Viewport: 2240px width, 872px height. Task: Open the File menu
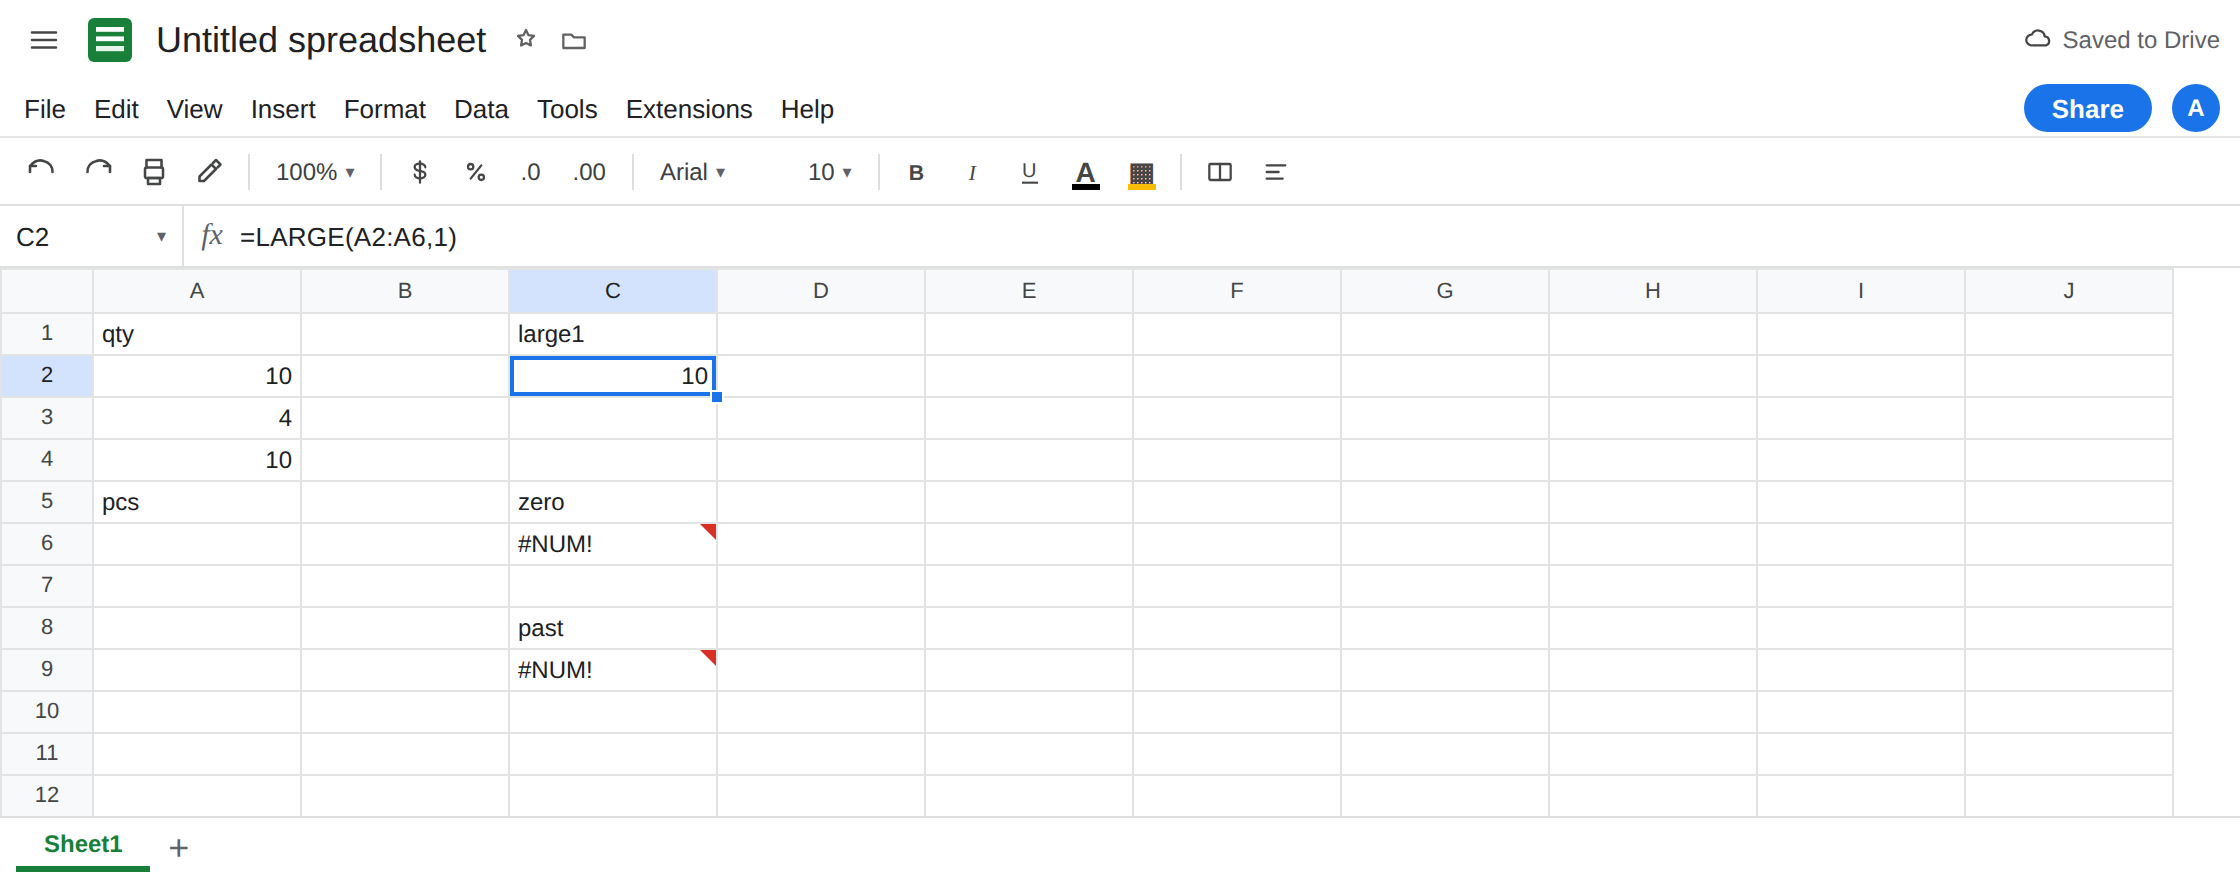[45, 109]
